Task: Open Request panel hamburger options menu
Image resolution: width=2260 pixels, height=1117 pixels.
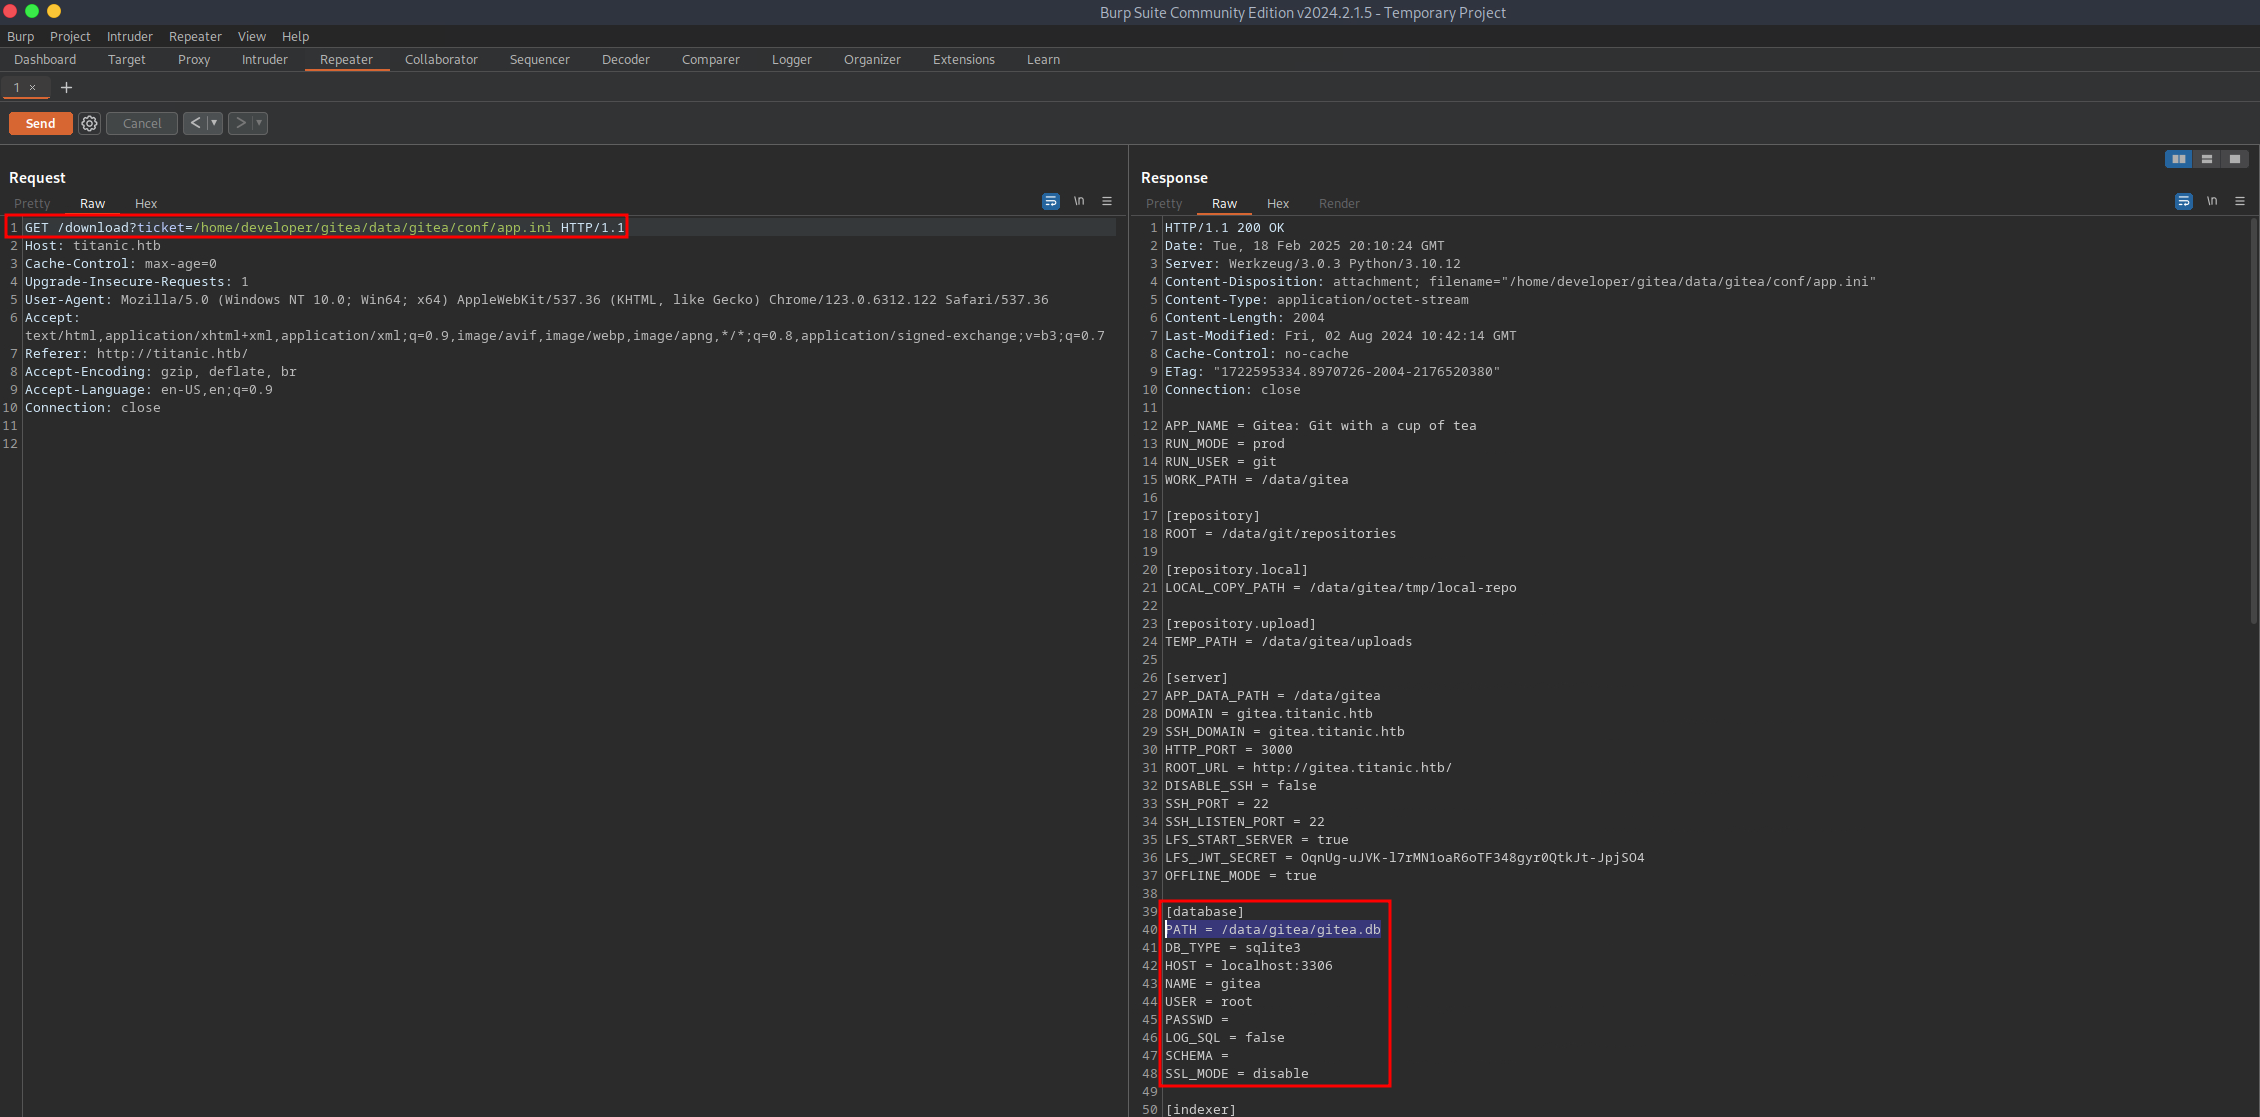Action: point(1107,201)
